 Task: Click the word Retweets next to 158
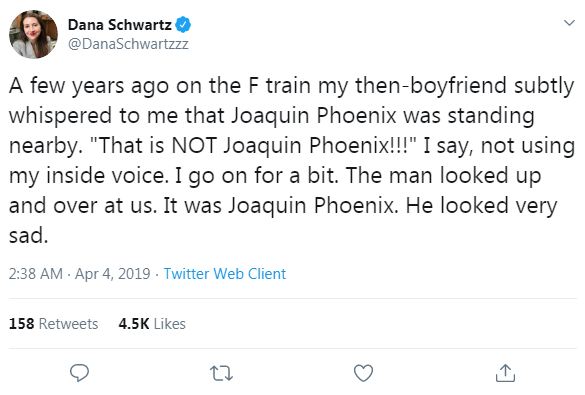[x=68, y=324]
